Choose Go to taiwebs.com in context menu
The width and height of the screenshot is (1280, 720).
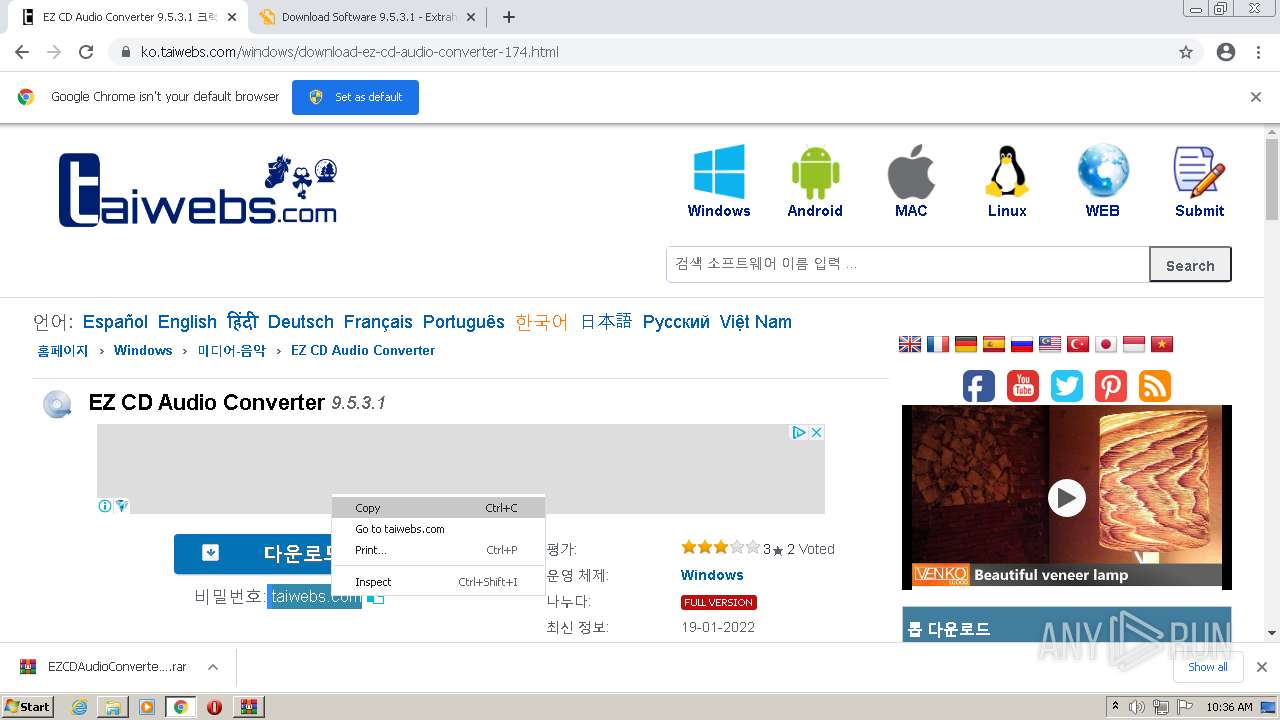click(438, 529)
